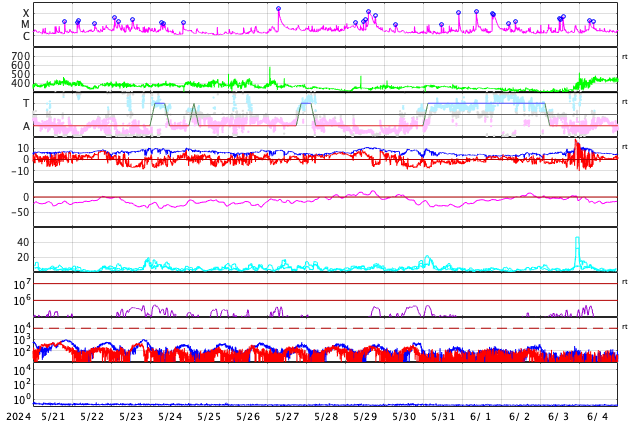Click the '6/ 2' date label
Screen dimensions: 634x424
coord(520,417)
